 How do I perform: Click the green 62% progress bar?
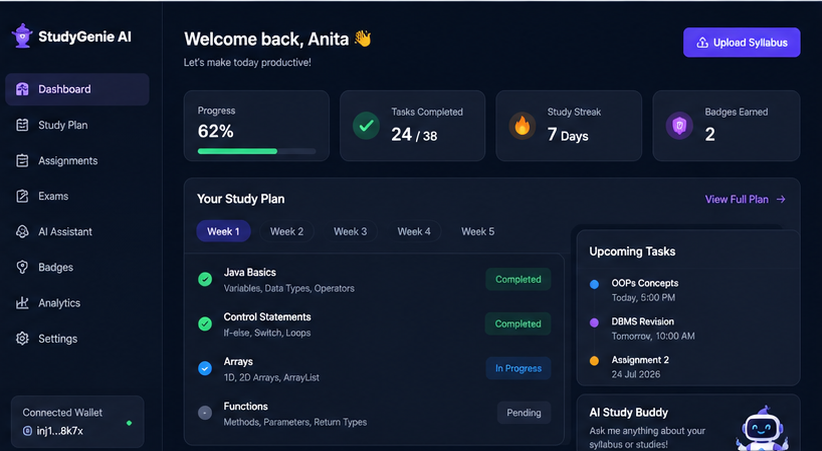tap(237, 151)
